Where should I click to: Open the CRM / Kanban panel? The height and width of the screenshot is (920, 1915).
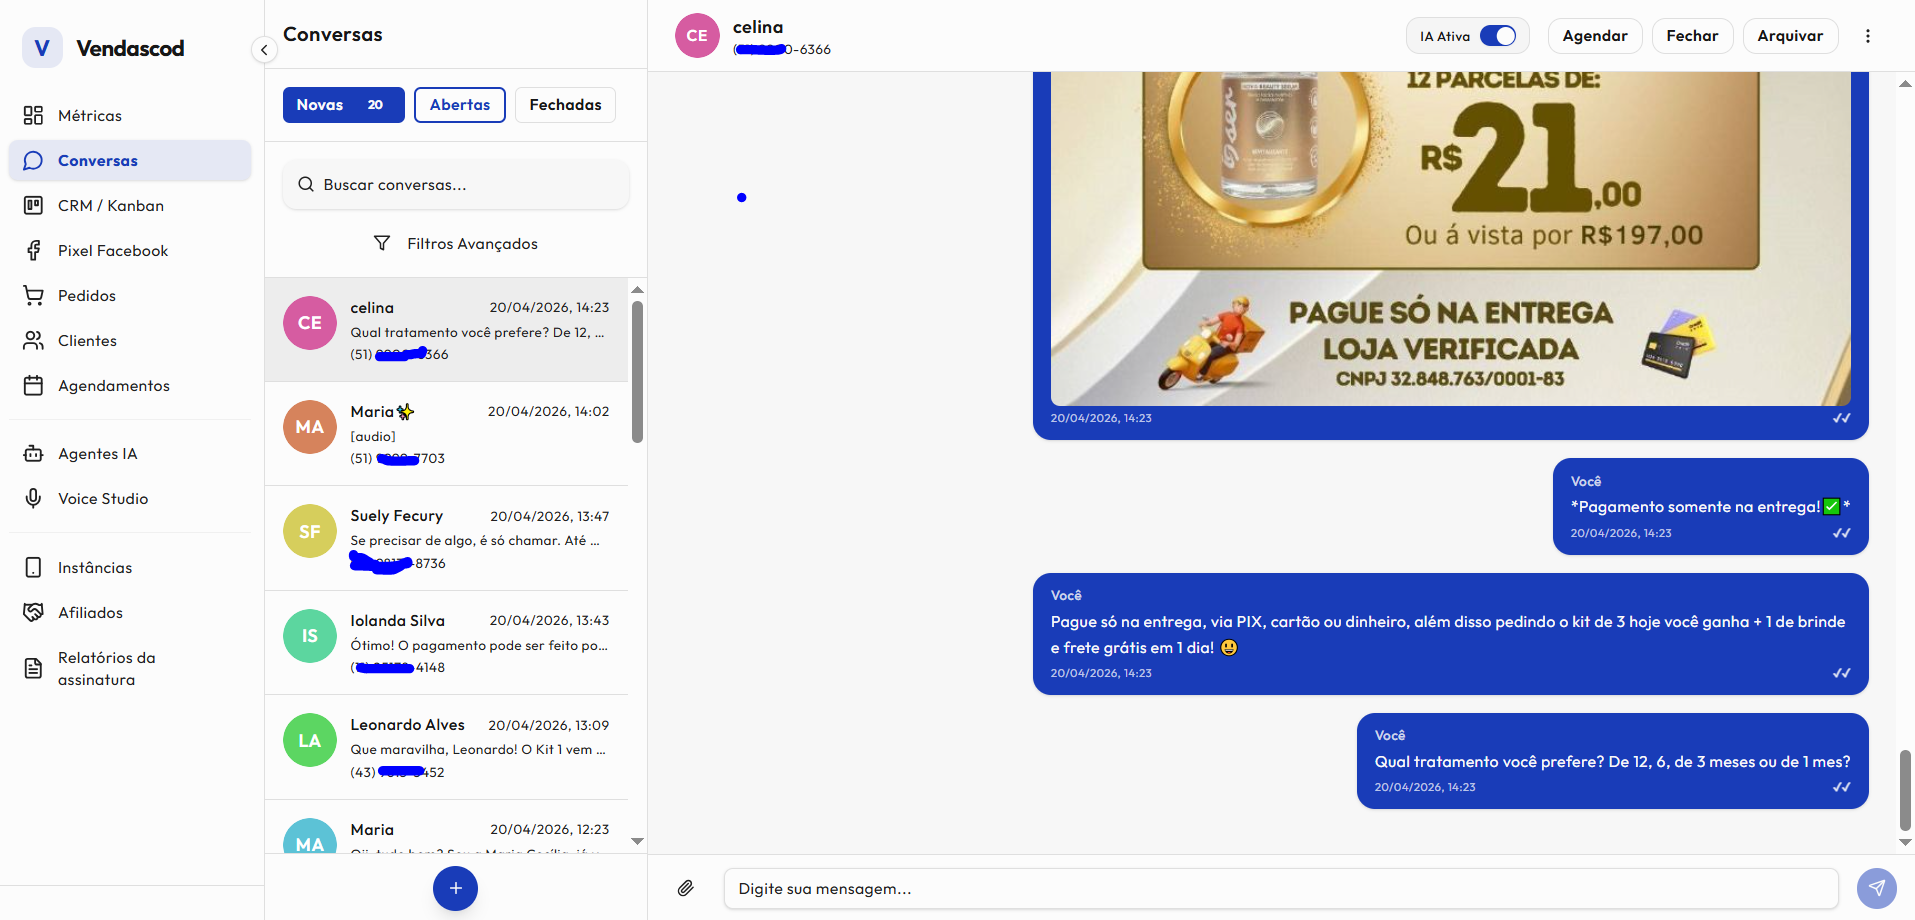[110, 205]
